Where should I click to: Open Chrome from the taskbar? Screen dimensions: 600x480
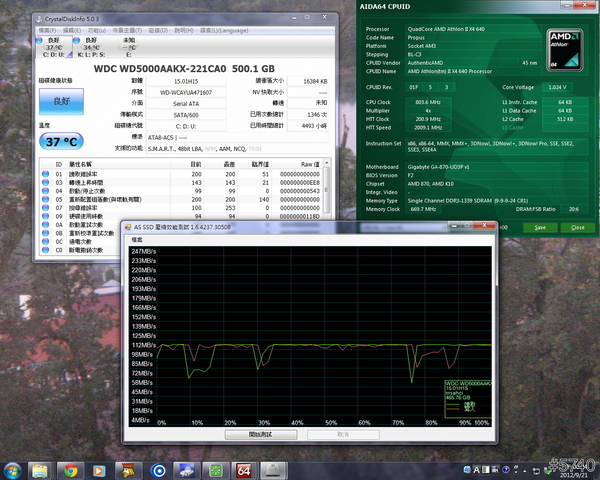tap(72, 469)
